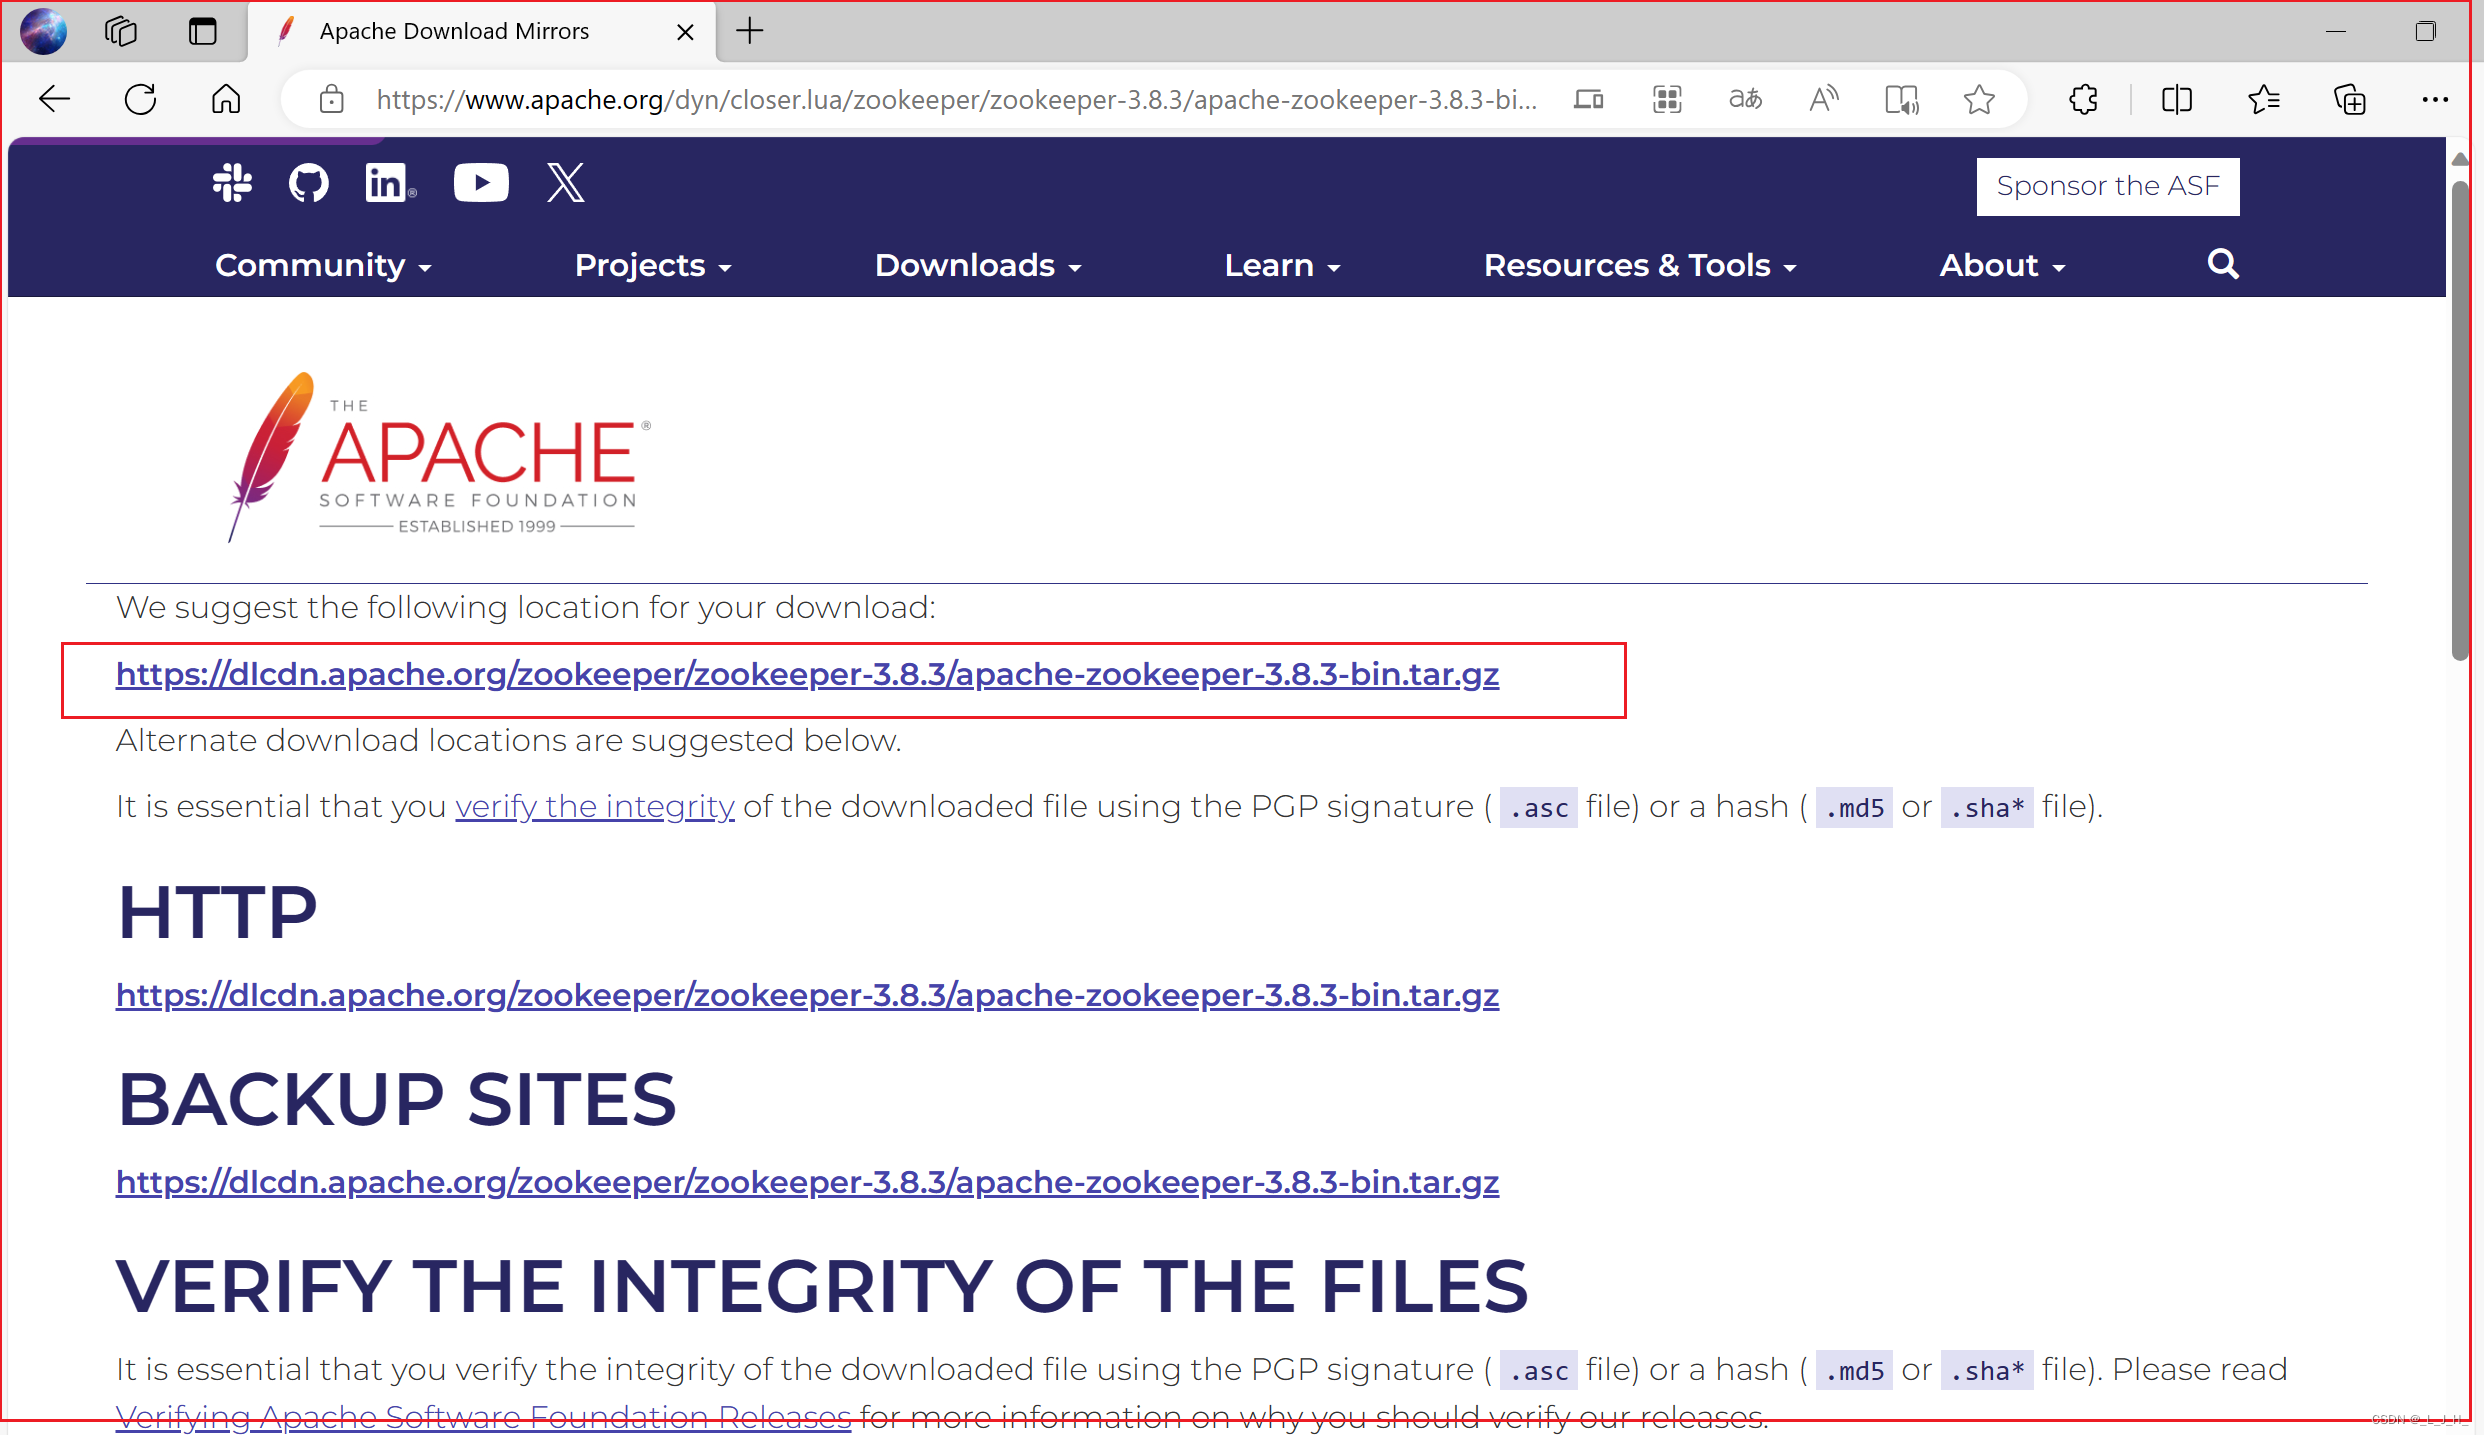Add page to favorites with star icon
Screen dimensions: 2484x1435
[x=1979, y=99]
